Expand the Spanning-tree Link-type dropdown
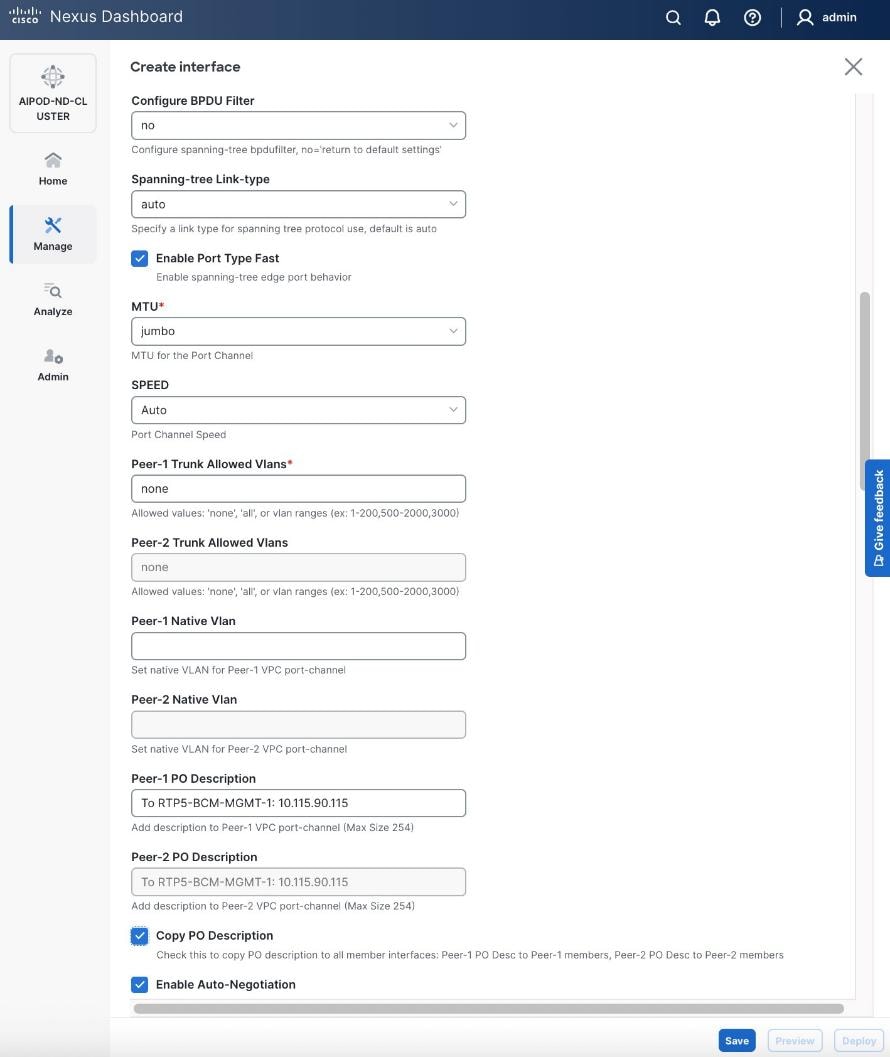This screenshot has height=1057, width=890. 298,204
